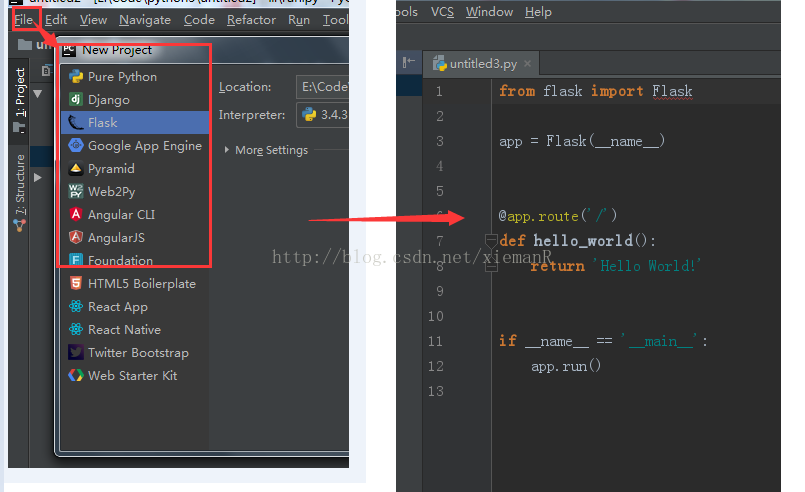Collapse the project tree down arrow
The width and height of the screenshot is (805, 492).
point(37,94)
